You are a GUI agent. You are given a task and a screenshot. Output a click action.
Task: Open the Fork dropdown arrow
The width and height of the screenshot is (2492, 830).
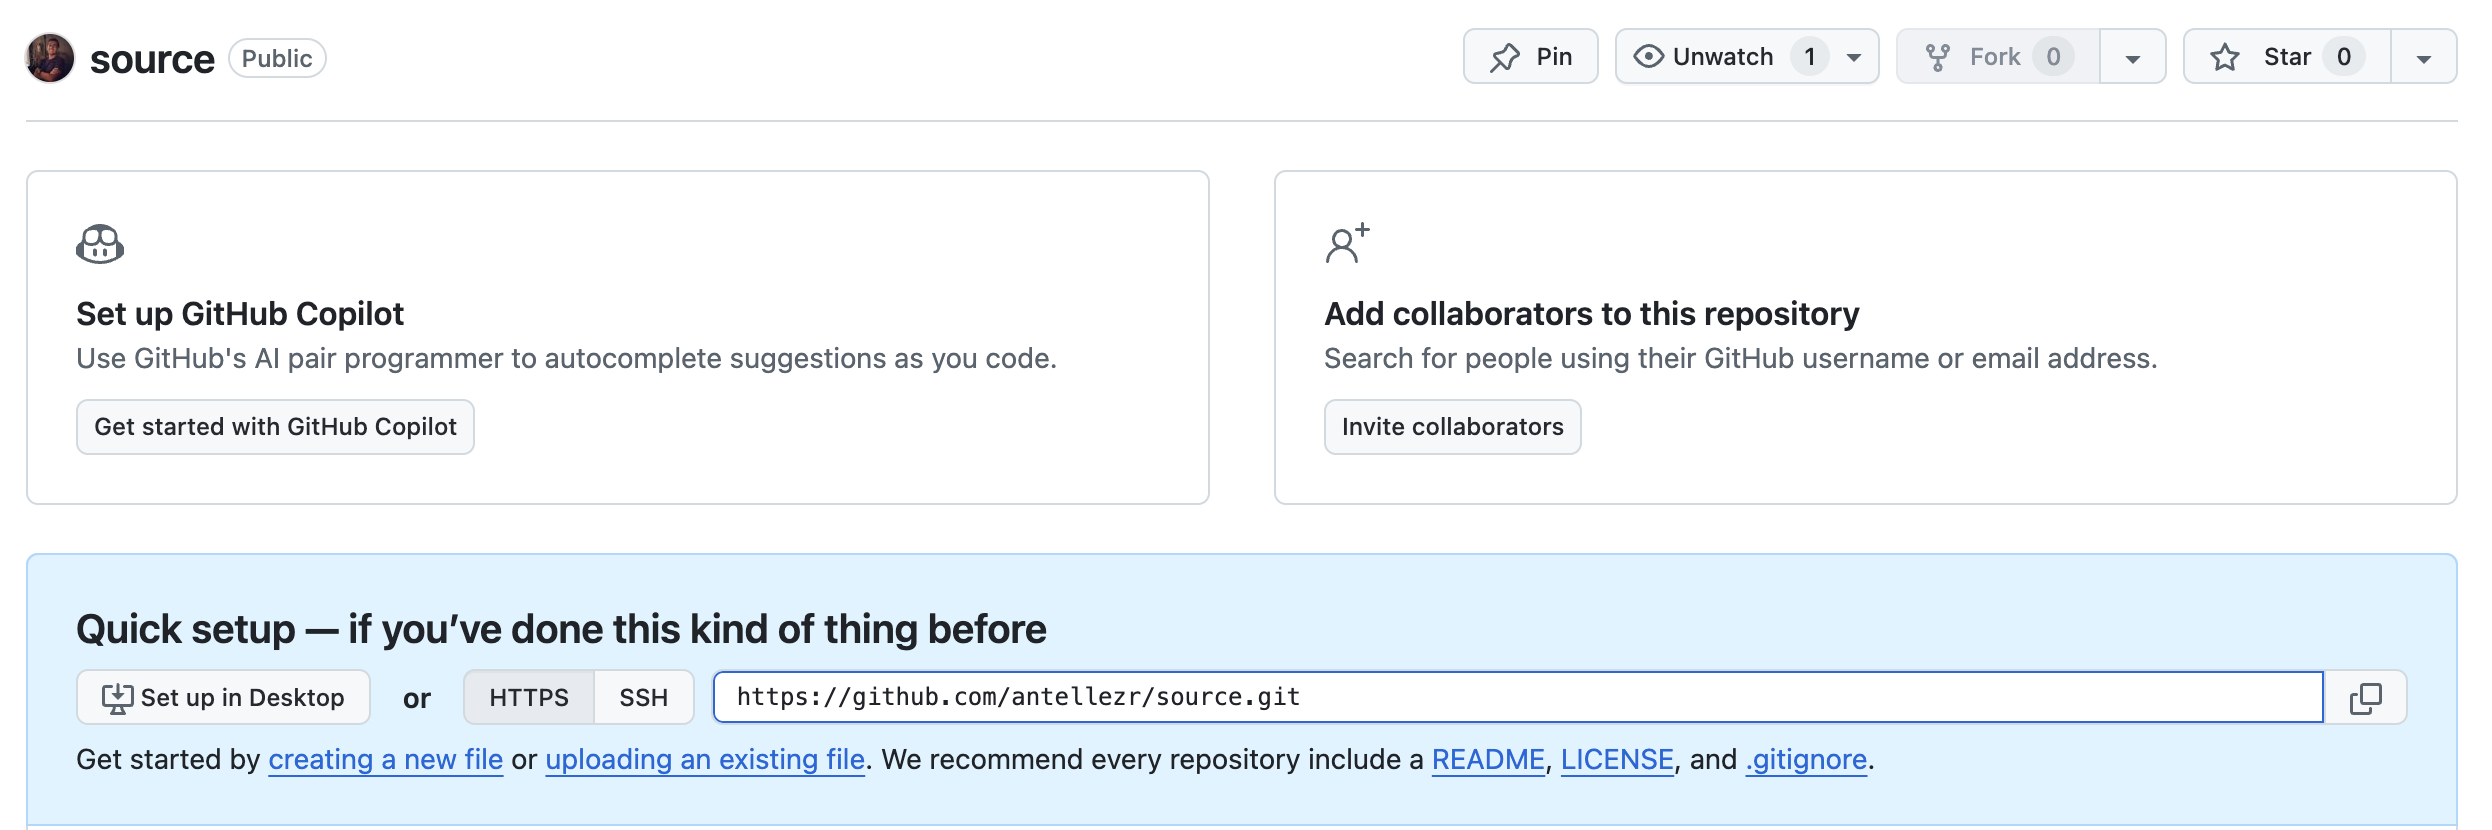[2133, 57]
